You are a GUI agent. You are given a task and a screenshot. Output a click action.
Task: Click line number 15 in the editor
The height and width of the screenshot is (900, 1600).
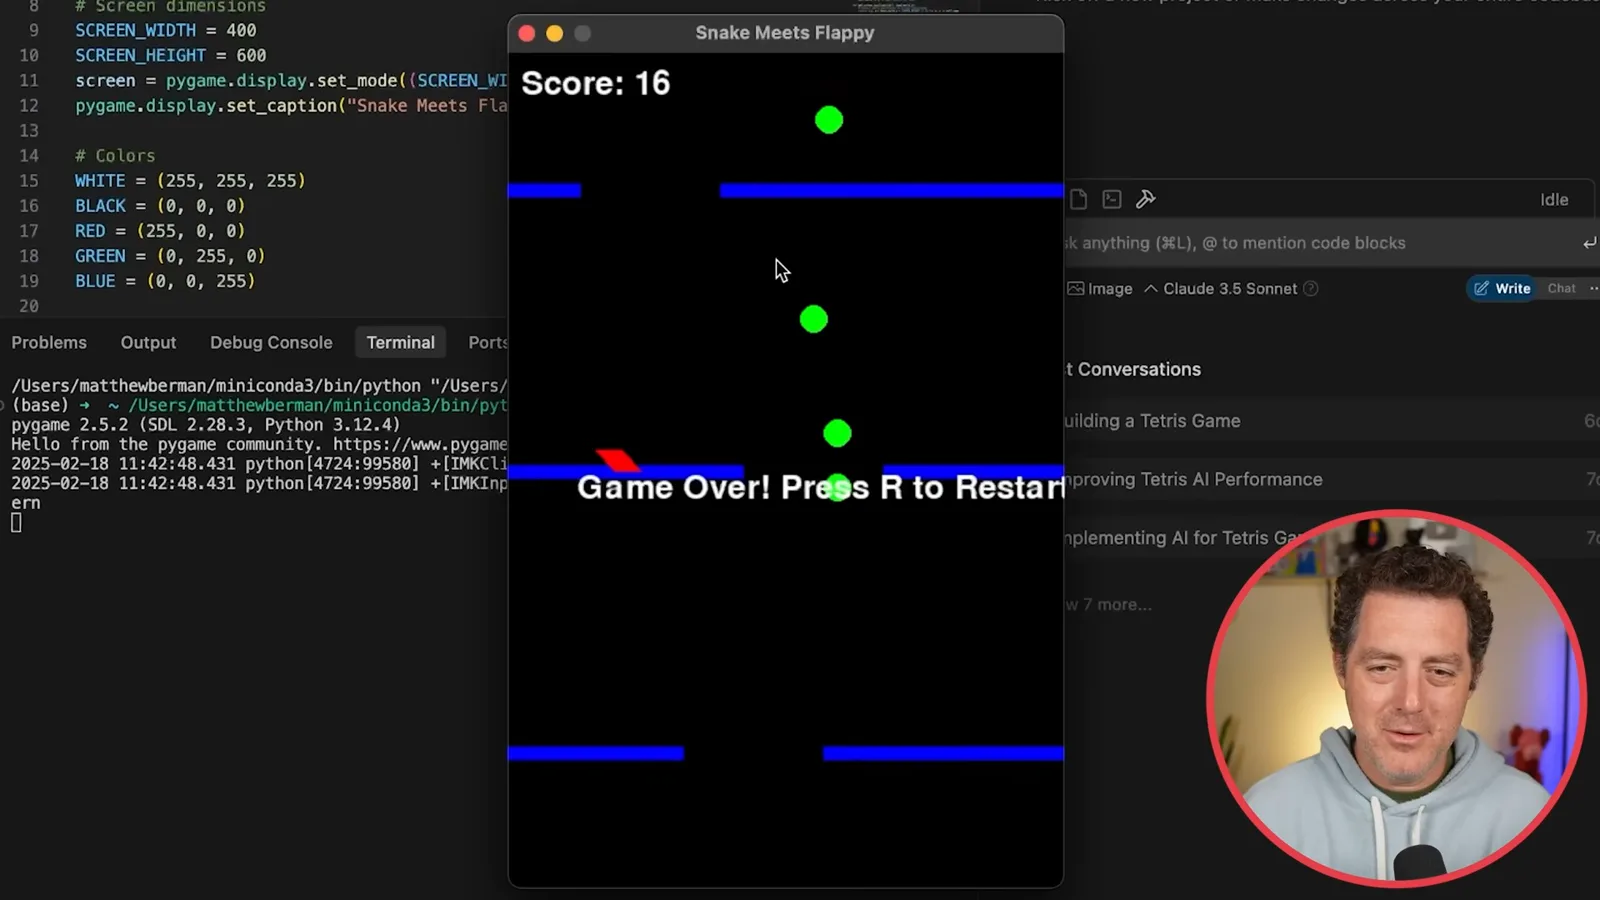[29, 181]
